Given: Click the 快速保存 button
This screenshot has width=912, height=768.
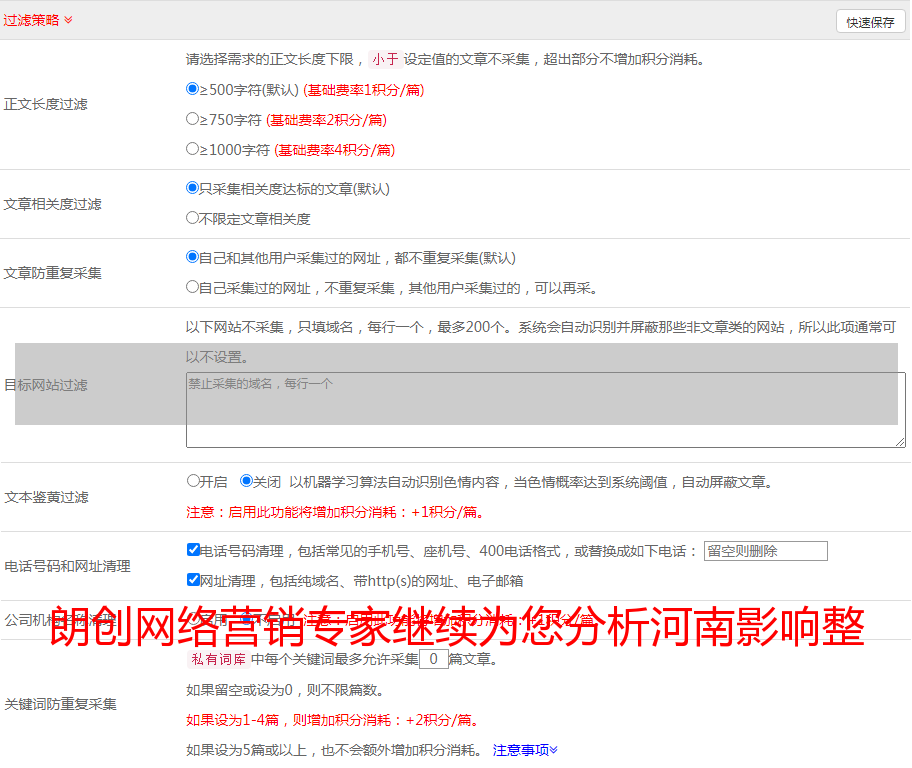Looking at the screenshot, I should click(x=870, y=22).
